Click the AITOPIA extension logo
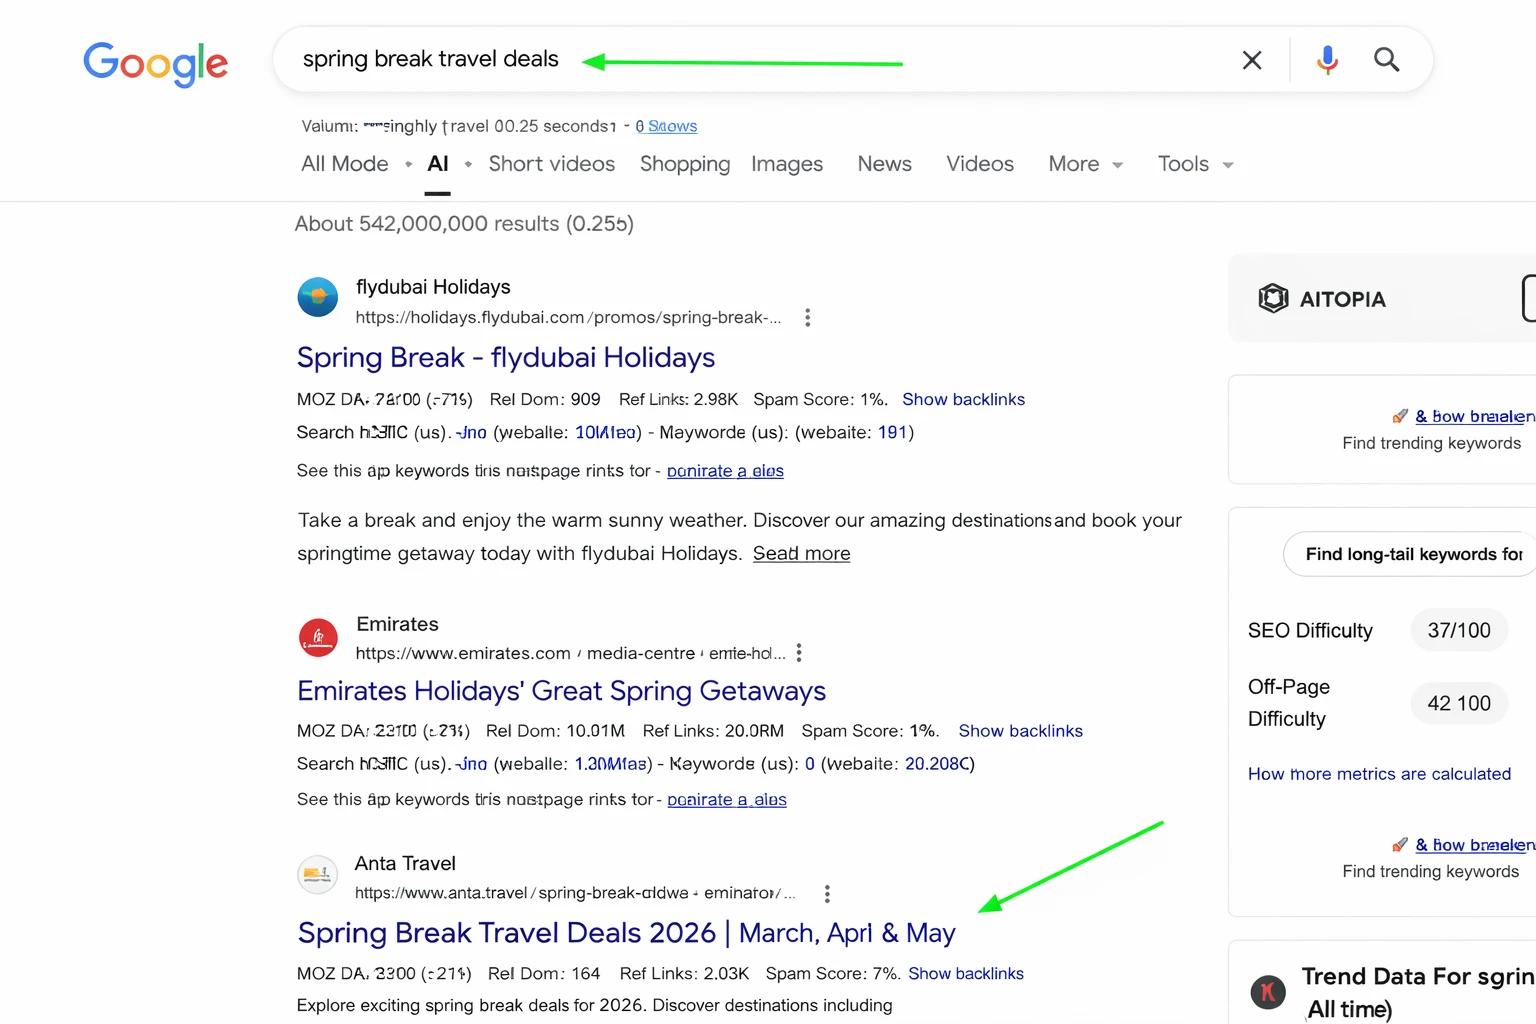Screen dimensions: 1536x1024 (x=1272, y=298)
